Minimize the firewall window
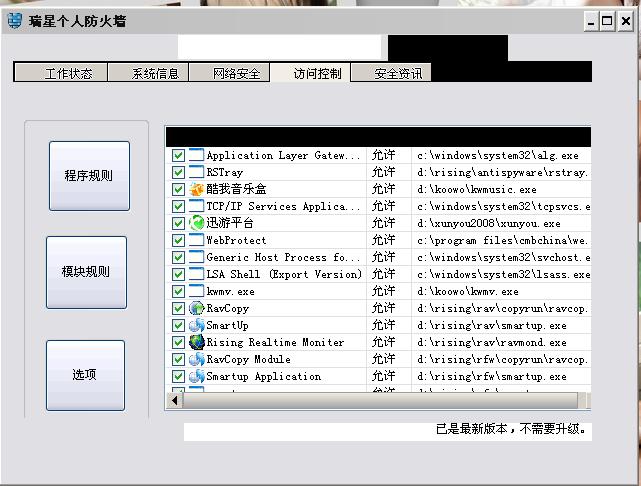Image resolution: width=641 pixels, height=486 pixels. pyautogui.click(x=591, y=21)
